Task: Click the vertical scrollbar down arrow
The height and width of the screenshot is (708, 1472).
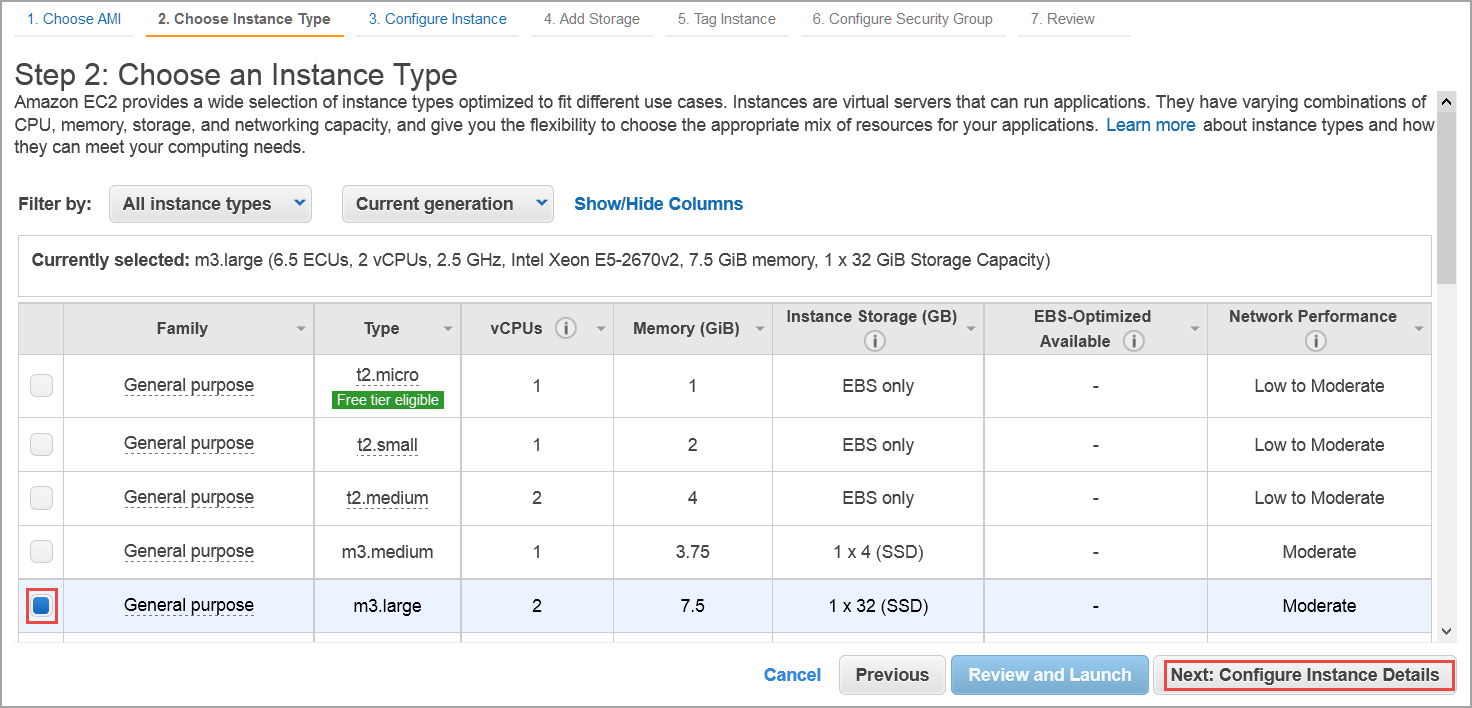Action: 1447,632
